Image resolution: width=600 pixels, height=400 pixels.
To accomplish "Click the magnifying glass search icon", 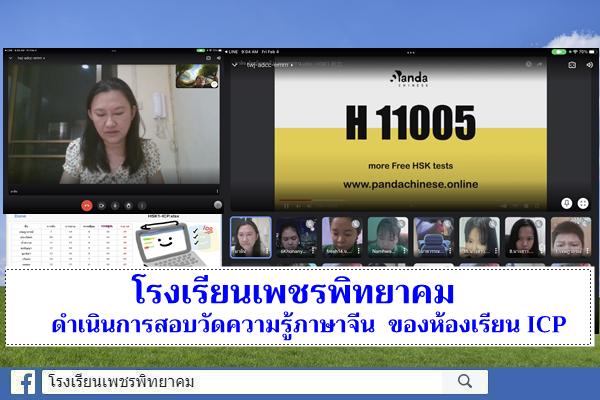I will [x=464, y=381].
